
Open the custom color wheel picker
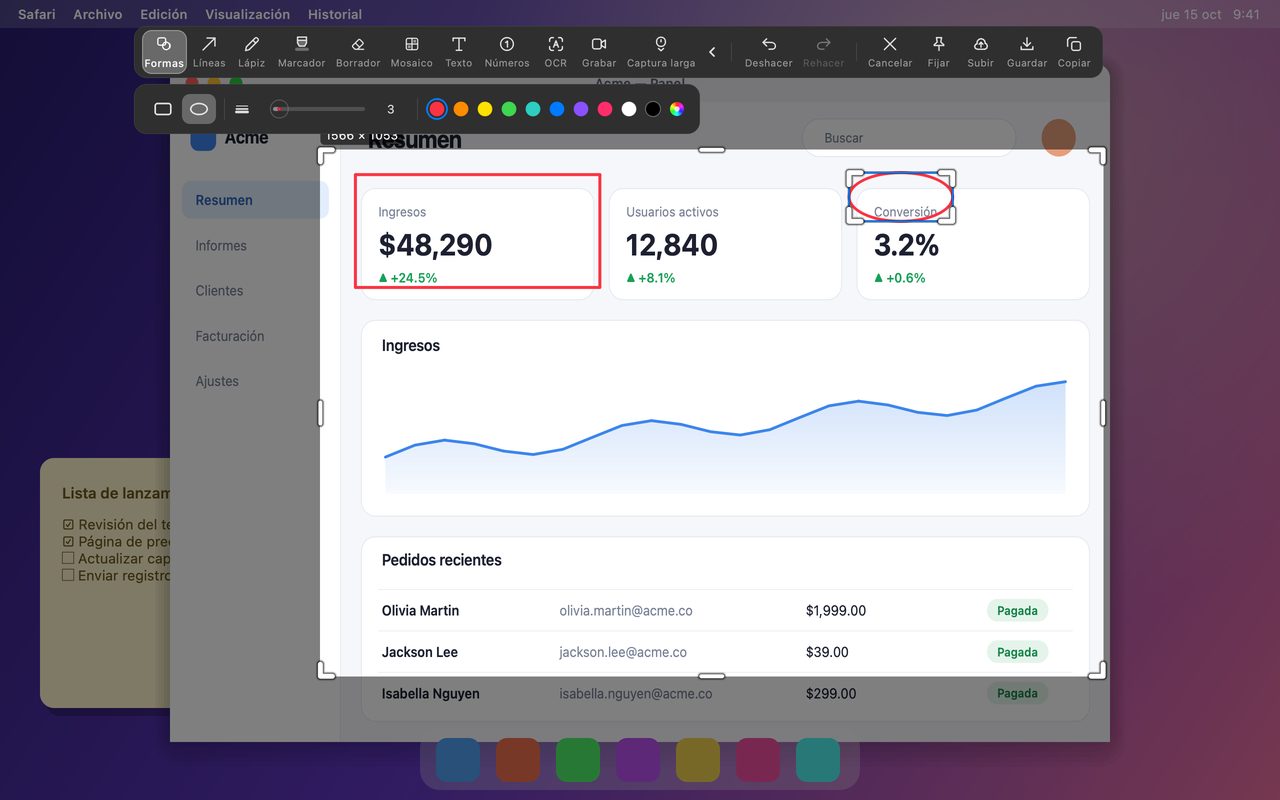click(677, 109)
